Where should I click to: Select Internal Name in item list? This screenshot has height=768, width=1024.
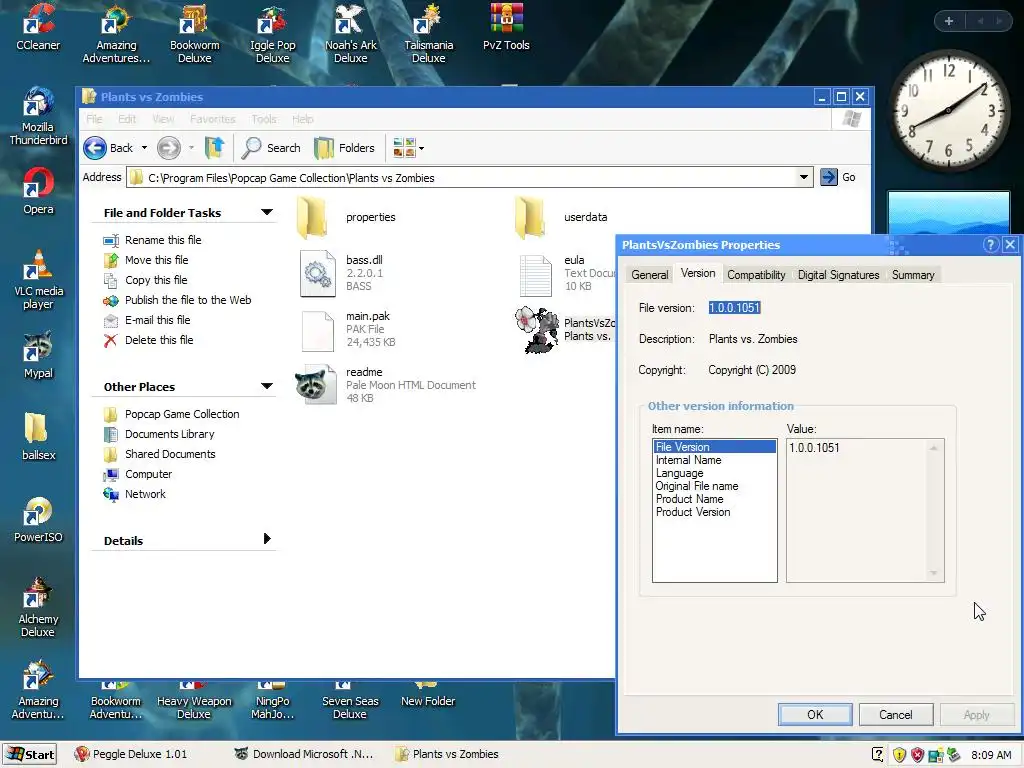tap(688, 460)
